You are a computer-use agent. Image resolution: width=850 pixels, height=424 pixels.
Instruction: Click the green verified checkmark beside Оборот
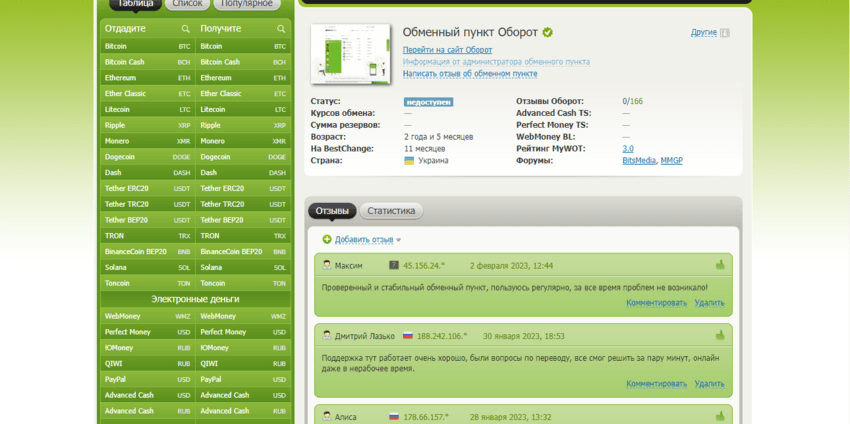[547, 32]
